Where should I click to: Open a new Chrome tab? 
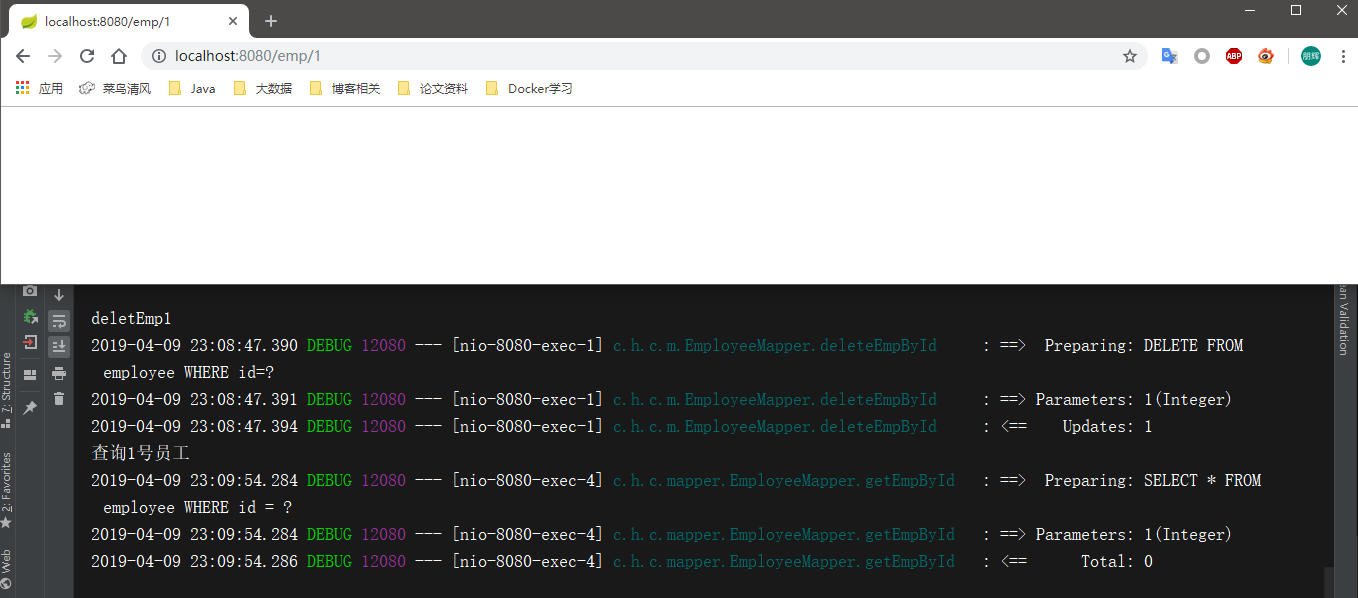click(x=271, y=21)
